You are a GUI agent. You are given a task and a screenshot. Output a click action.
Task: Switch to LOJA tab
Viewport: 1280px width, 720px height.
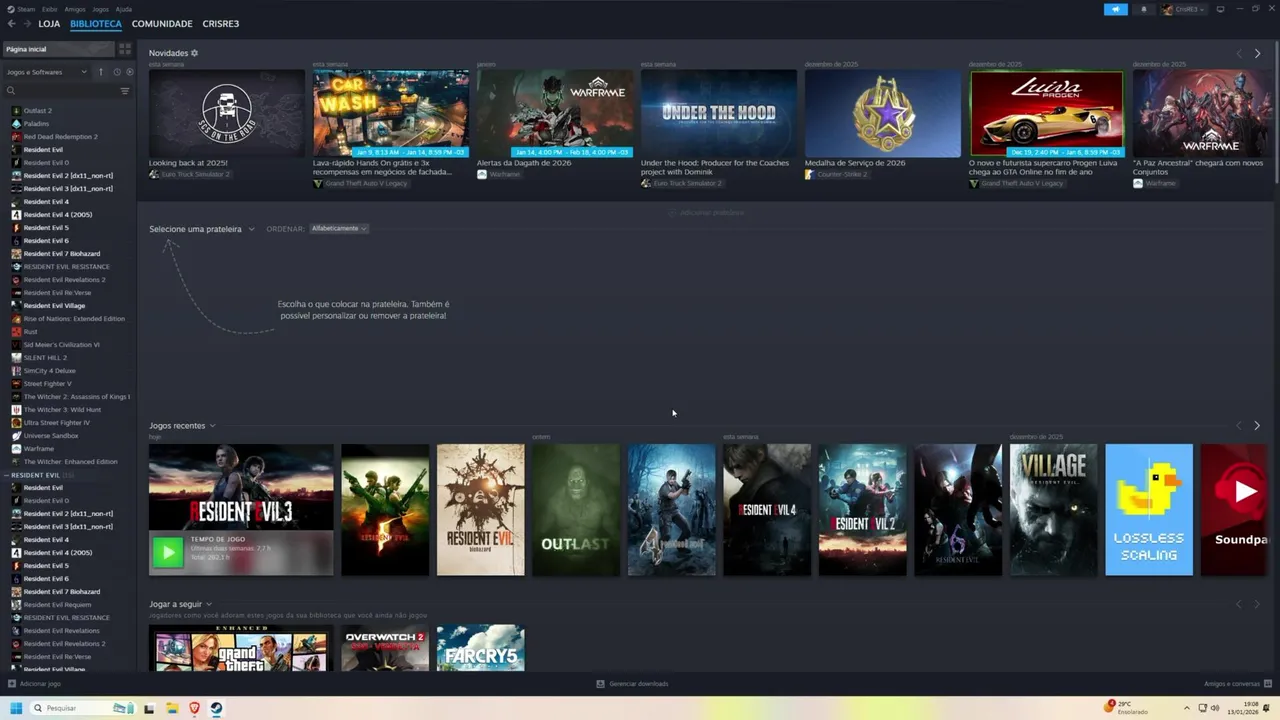coord(49,23)
